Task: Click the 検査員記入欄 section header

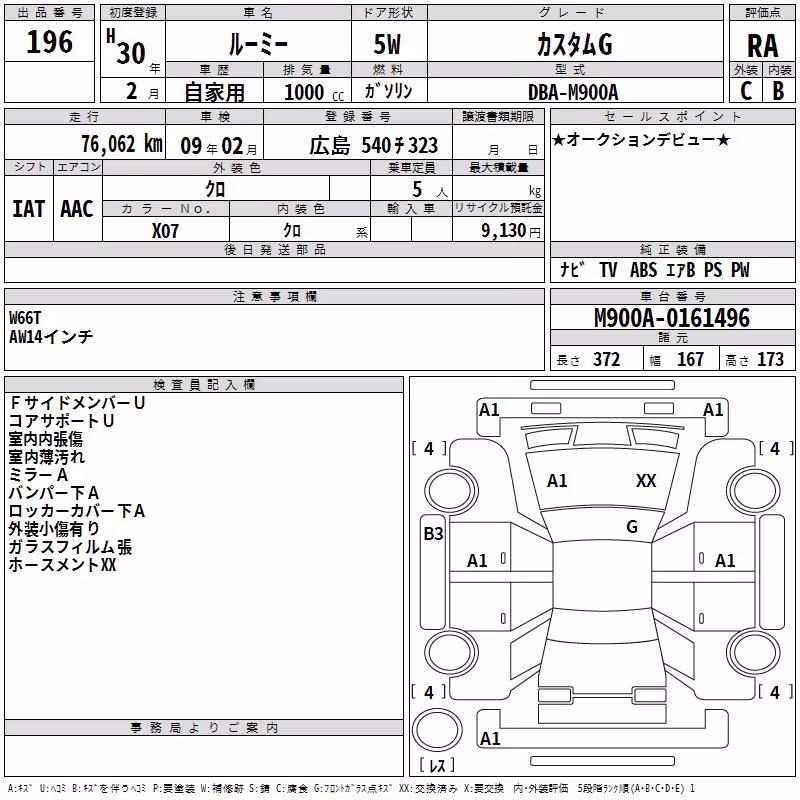Action: click(x=204, y=385)
